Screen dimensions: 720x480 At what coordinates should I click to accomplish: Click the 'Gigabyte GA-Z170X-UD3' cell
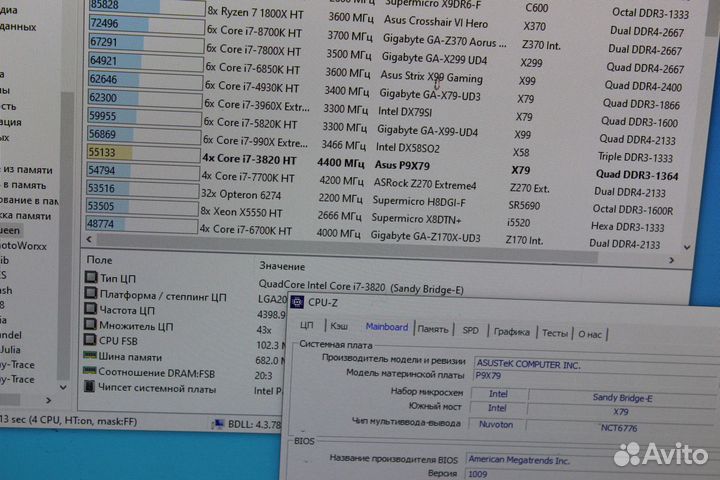[425, 237]
